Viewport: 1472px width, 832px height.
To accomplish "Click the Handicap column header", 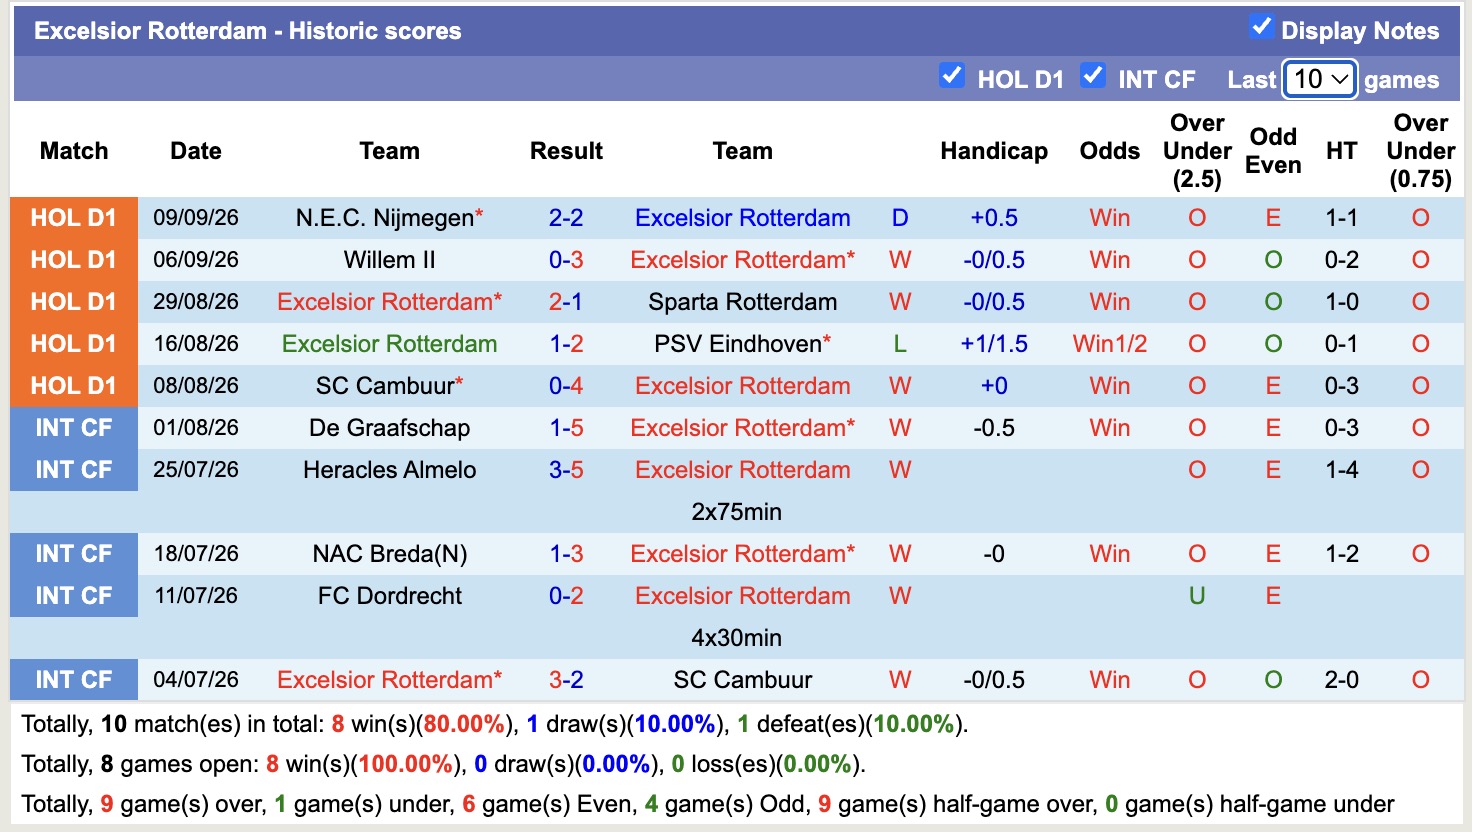I will coord(993,151).
